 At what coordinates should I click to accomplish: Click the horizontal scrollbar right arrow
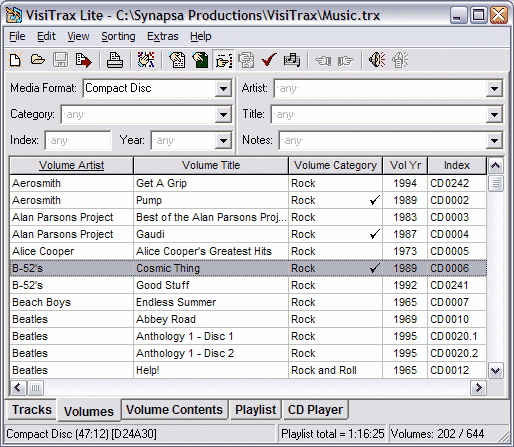pos(478,387)
